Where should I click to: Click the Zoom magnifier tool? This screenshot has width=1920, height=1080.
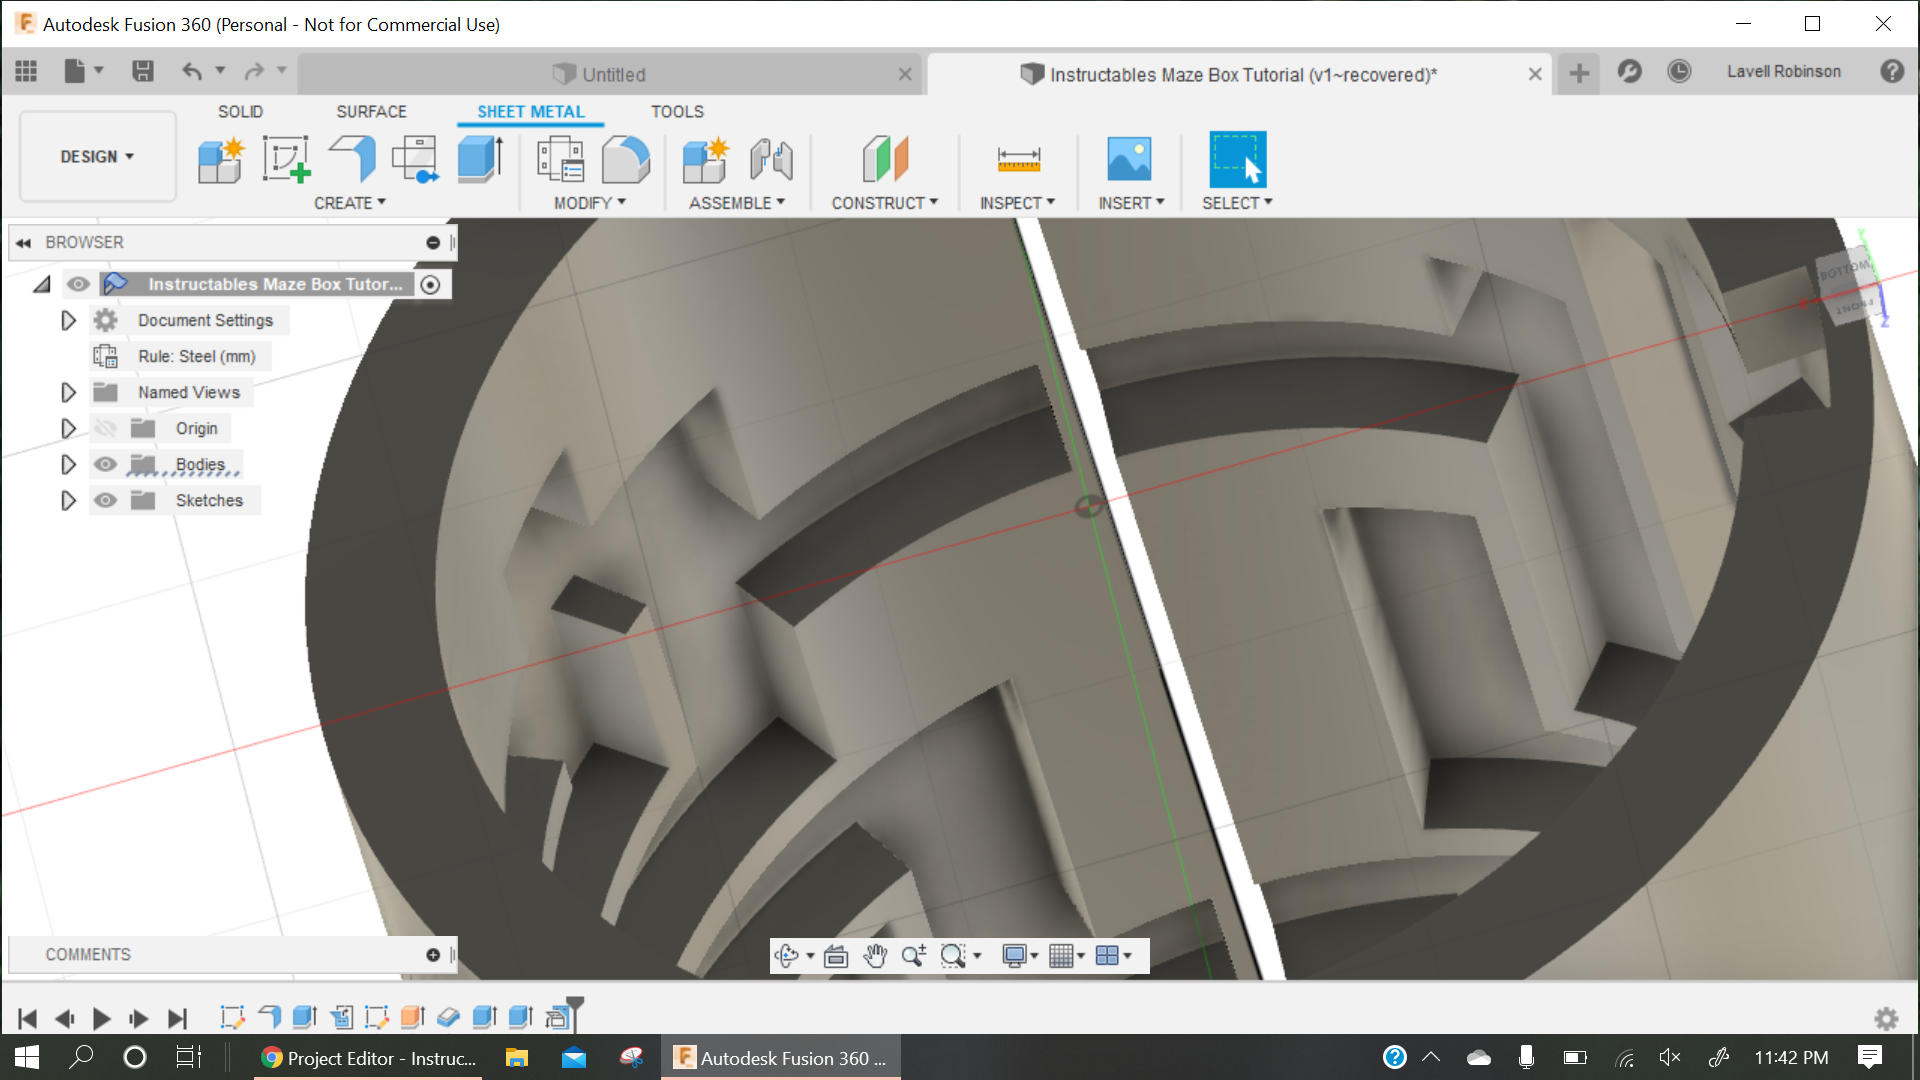(x=914, y=956)
